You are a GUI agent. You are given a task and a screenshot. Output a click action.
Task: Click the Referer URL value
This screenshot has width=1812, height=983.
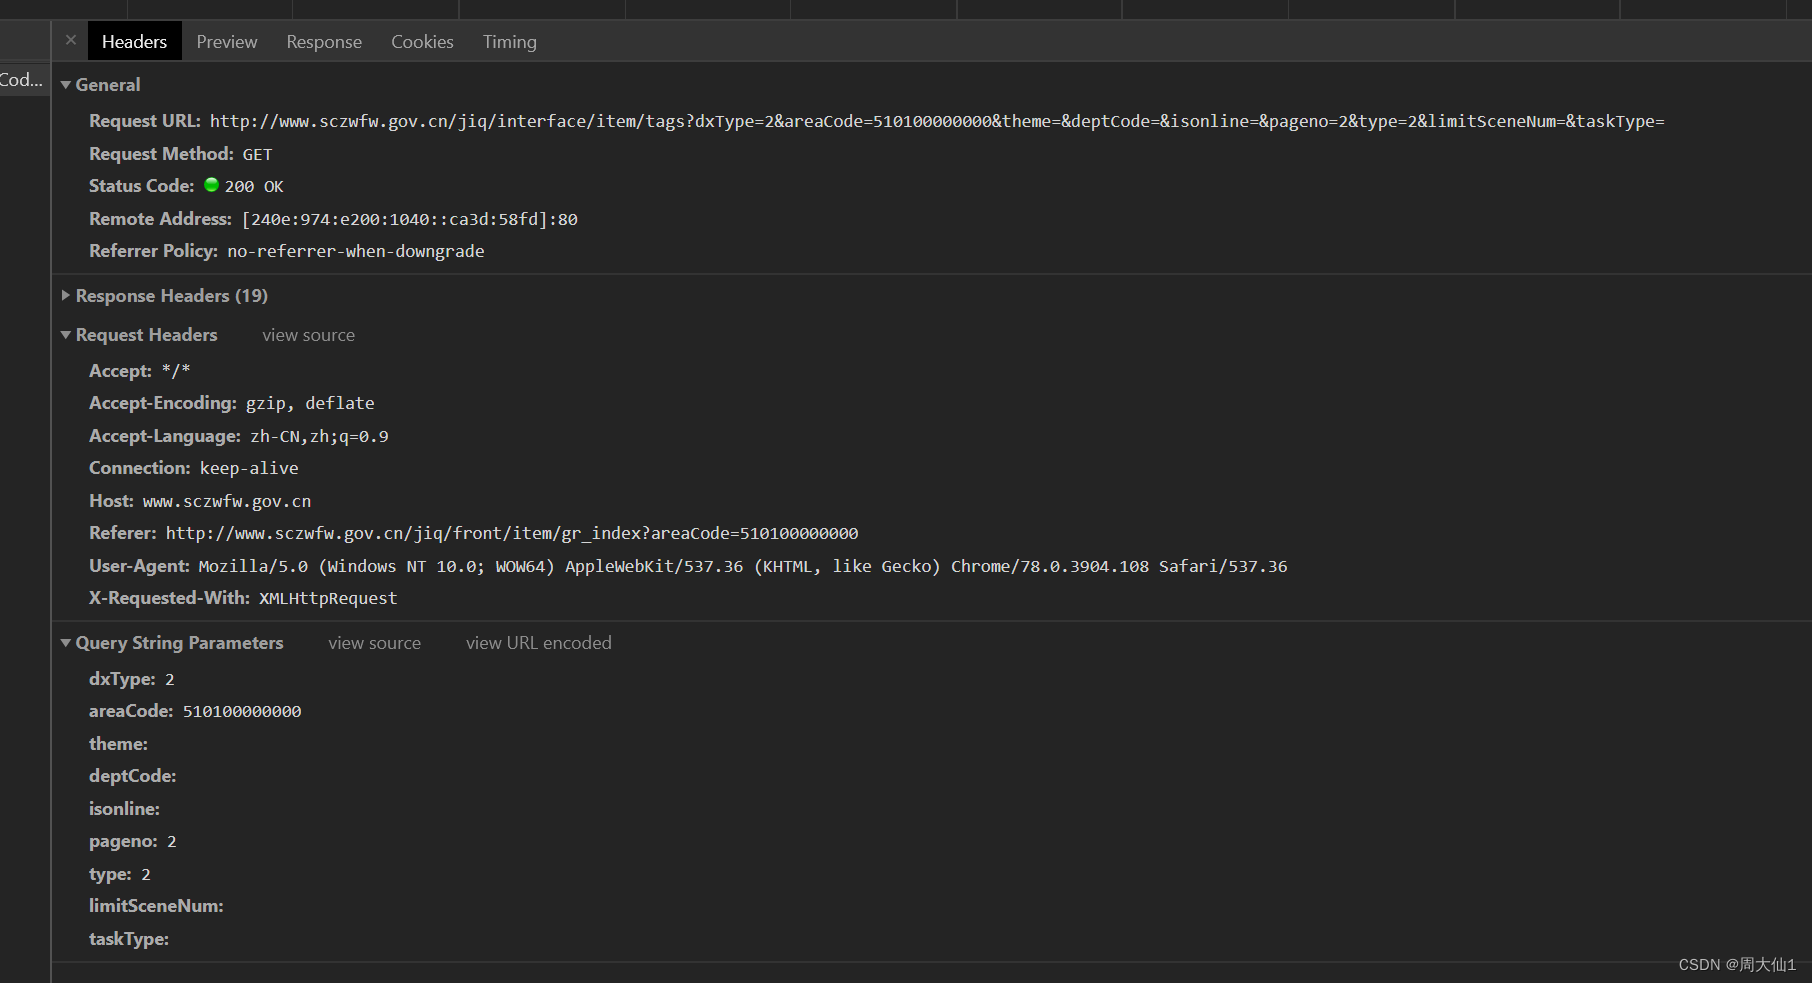point(512,532)
